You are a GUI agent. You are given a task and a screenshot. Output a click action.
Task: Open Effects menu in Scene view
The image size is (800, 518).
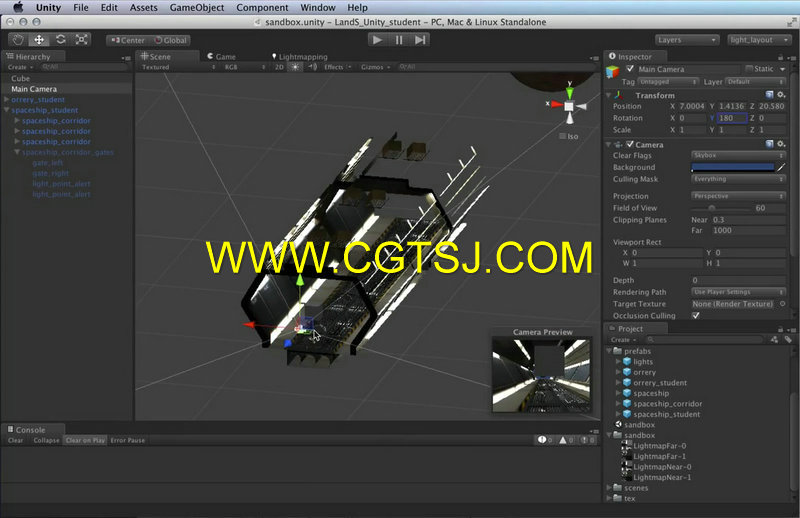[x=337, y=67]
